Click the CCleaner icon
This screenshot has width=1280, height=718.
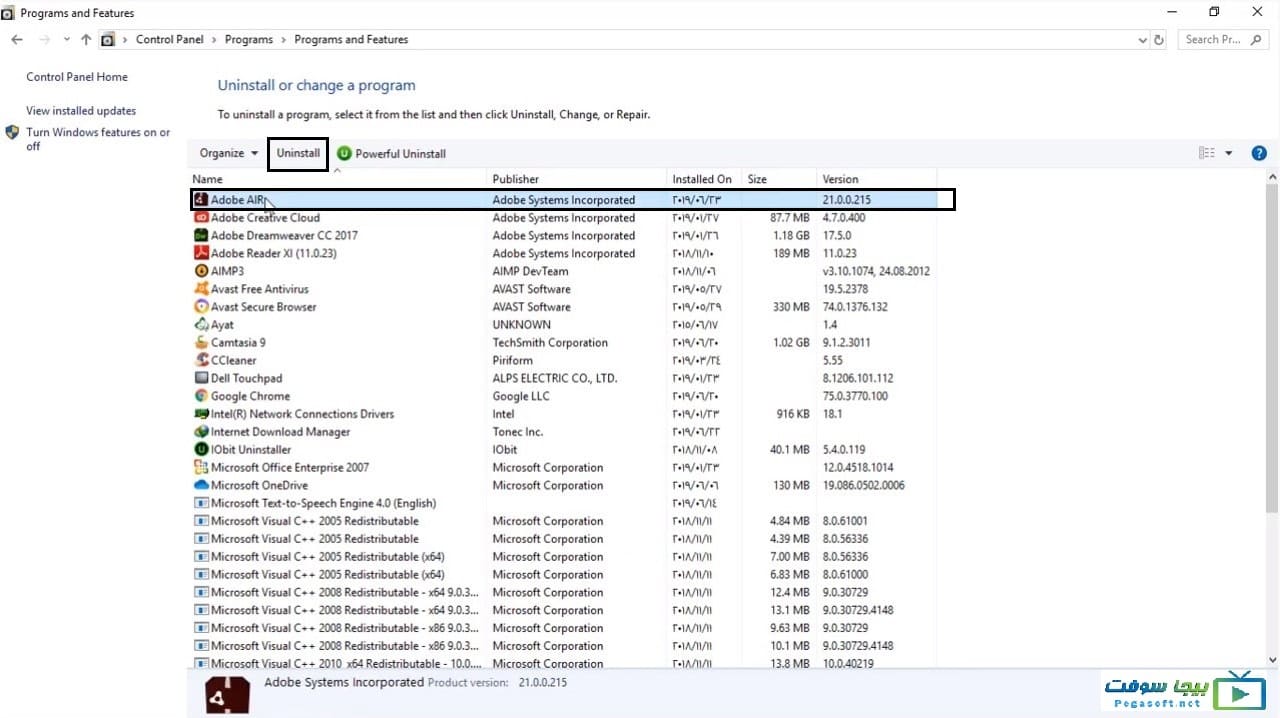(x=201, y=360)
